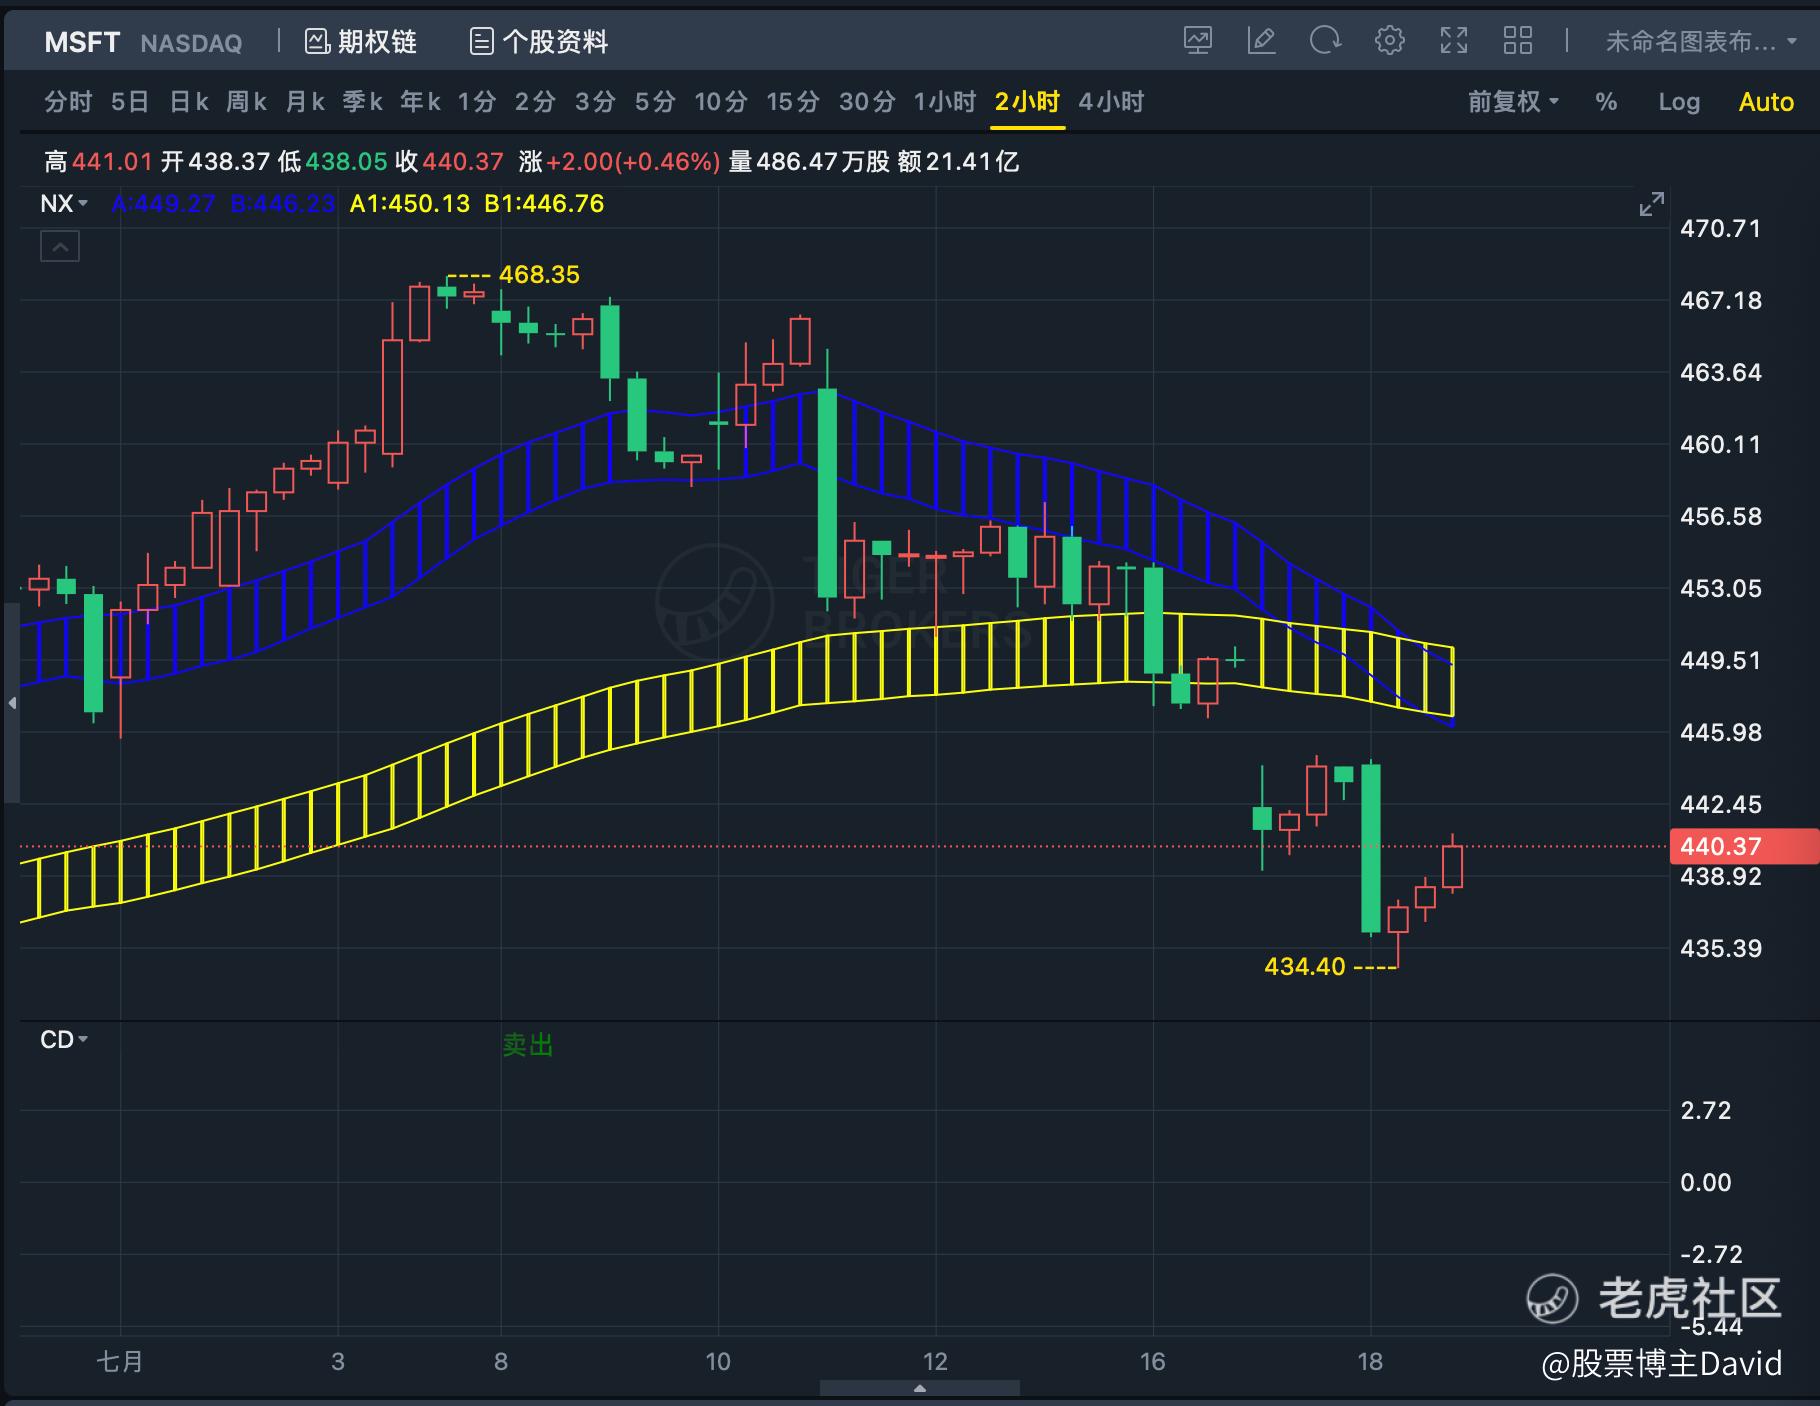The height and width of the screenshot is (1406, 1820).
Task: Click the @股票博主David author handle
Action: [x=1662, y=1363]
